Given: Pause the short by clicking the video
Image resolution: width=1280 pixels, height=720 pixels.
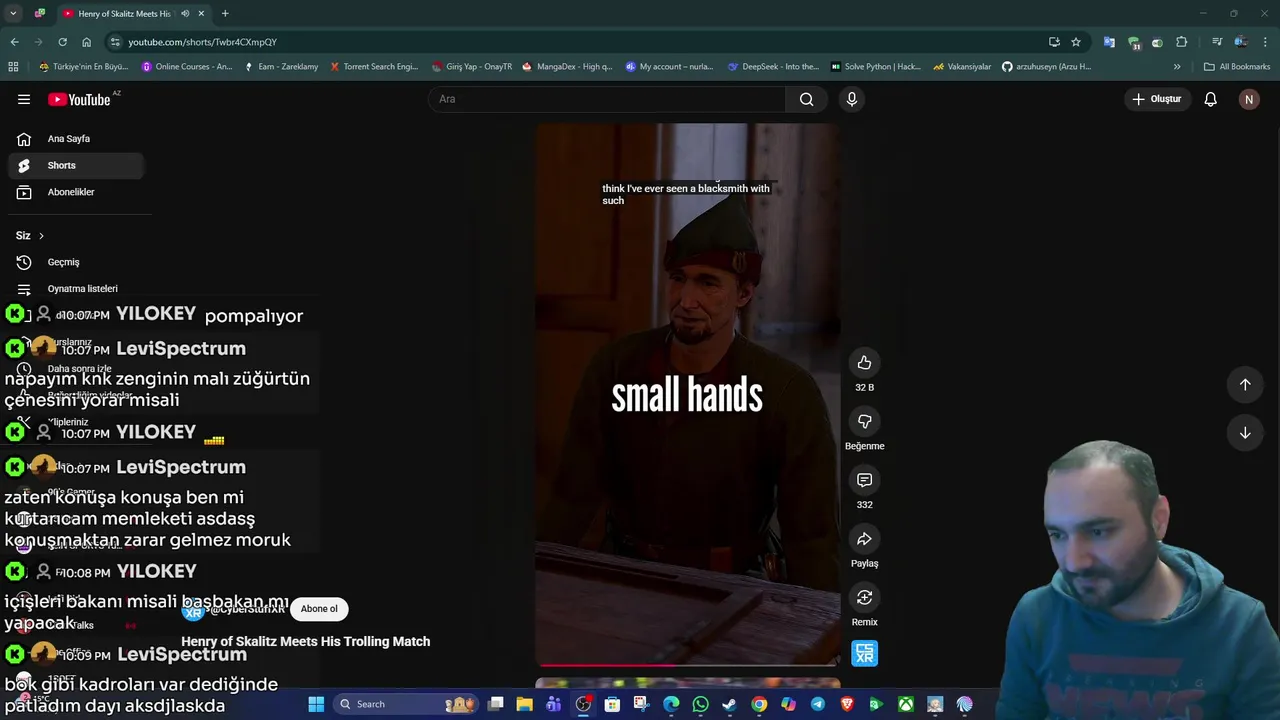Looking at the screenshot, I should point(688,395).
